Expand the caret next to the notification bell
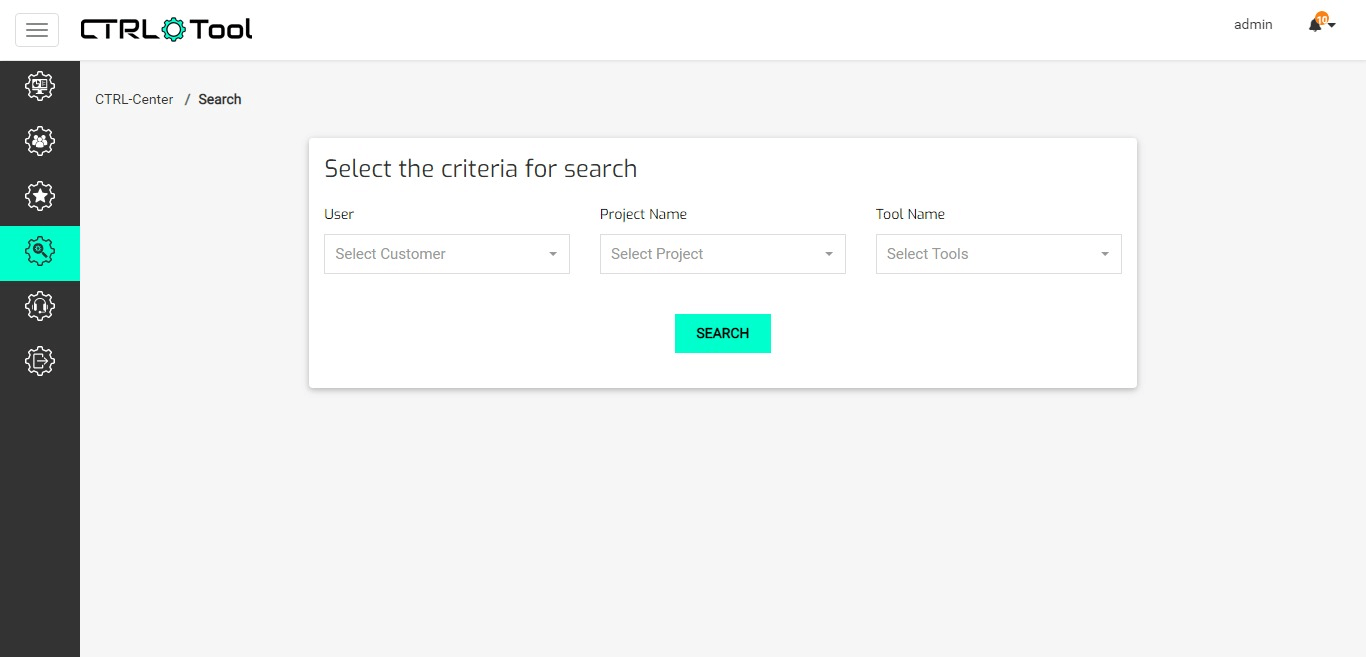This screenshot has width=1366, height=657. pyautogui.click(x=1332, y=26)
